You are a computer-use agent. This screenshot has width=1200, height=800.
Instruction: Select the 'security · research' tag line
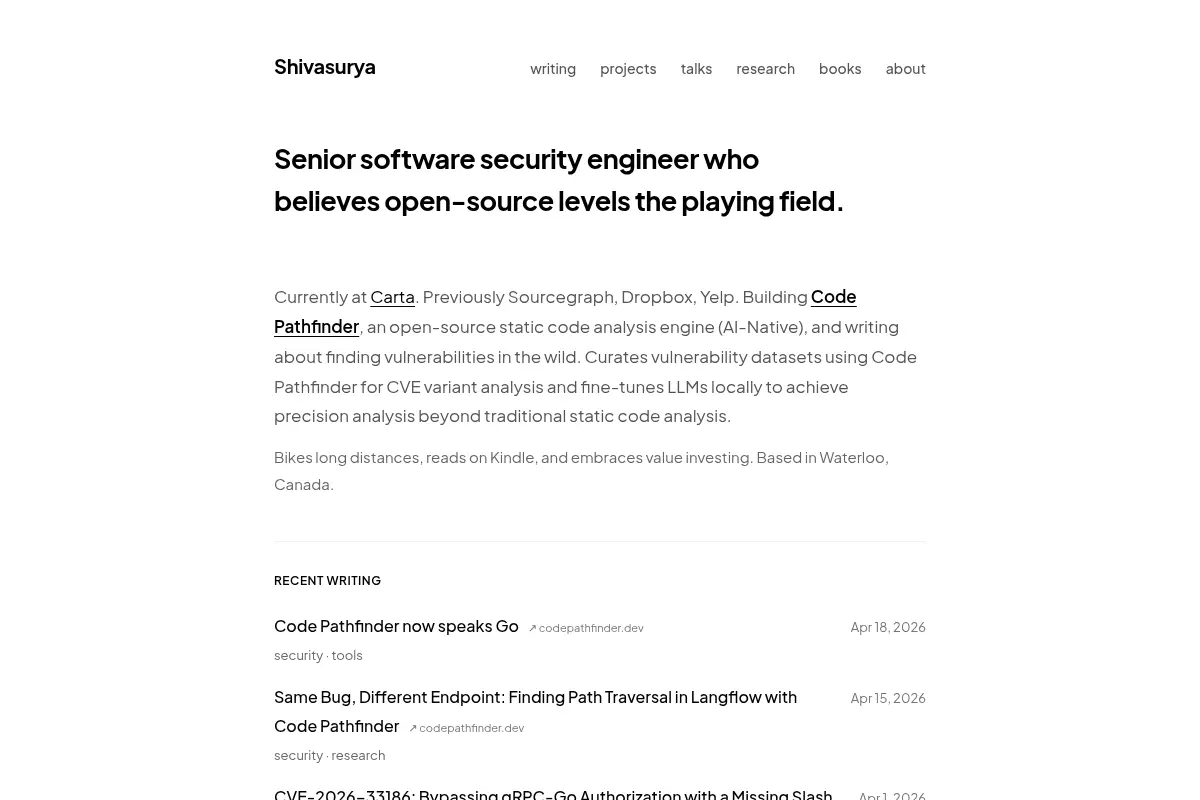pos(329,755)
